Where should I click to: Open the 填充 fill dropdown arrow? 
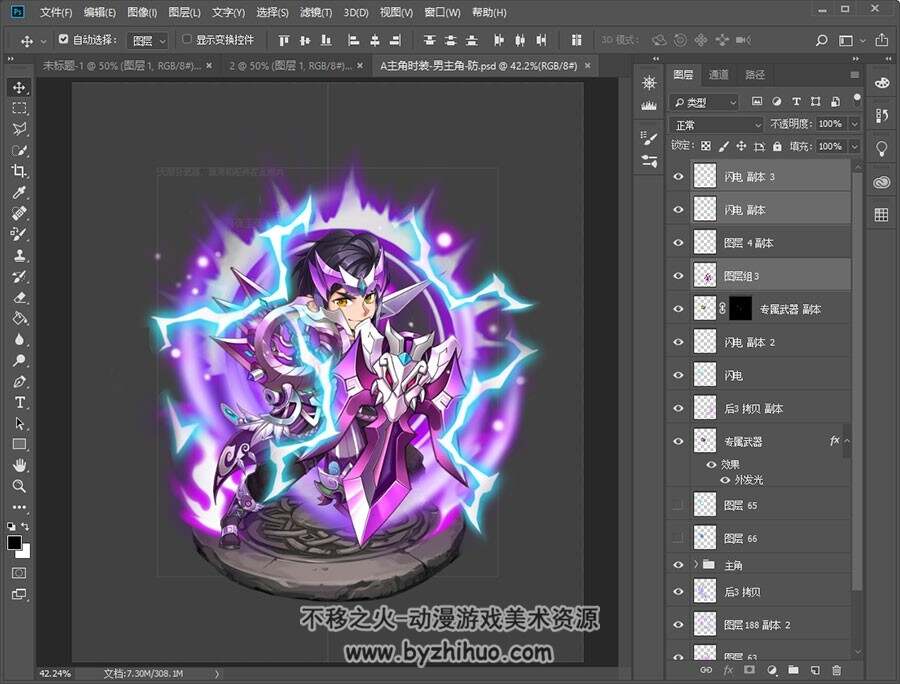(x=855, y=146)
